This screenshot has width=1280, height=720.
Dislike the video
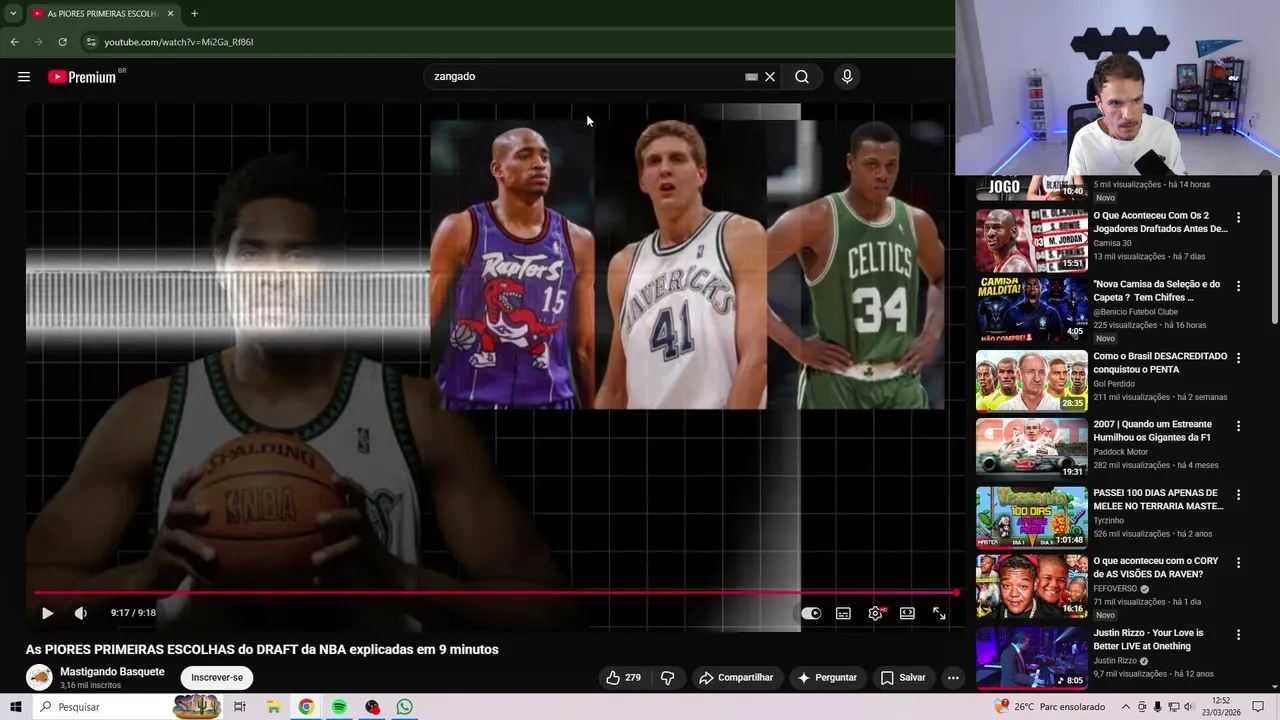click(x=667, y=677)
